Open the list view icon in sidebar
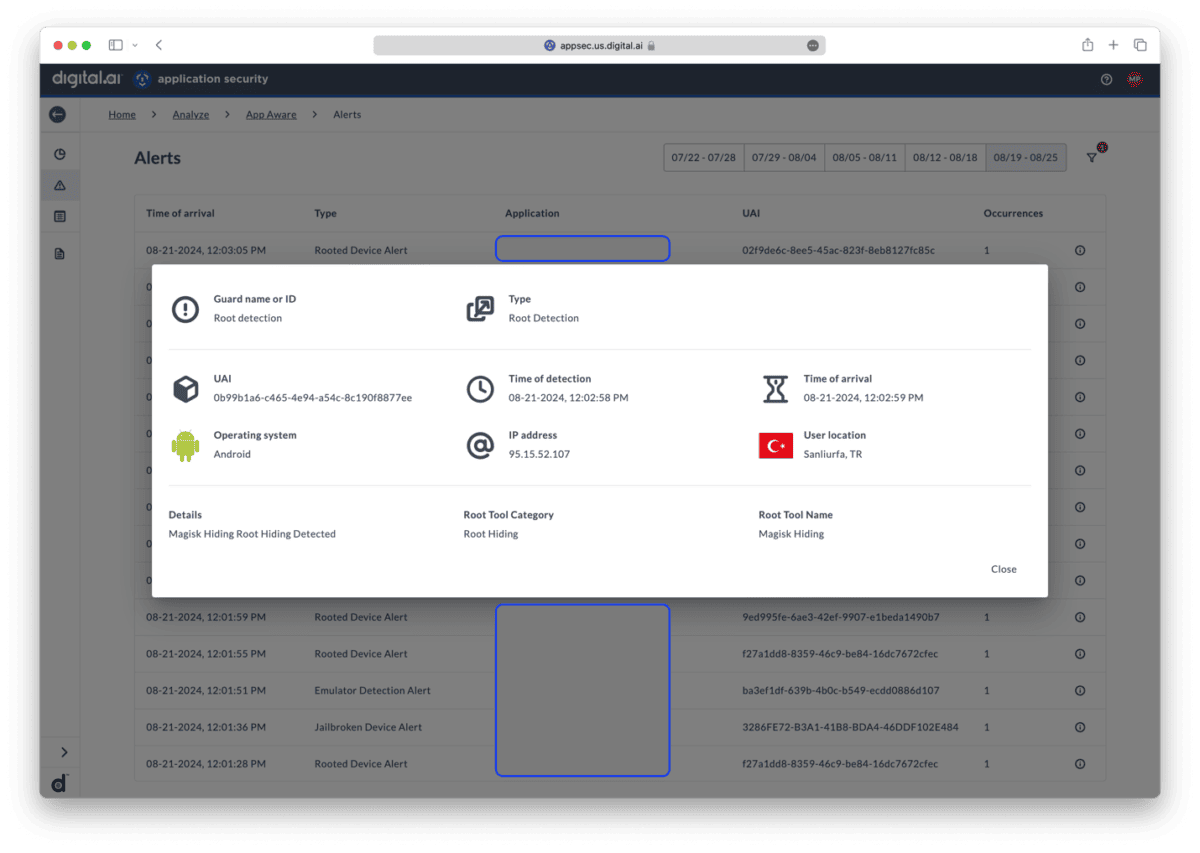 click(60, 215)
